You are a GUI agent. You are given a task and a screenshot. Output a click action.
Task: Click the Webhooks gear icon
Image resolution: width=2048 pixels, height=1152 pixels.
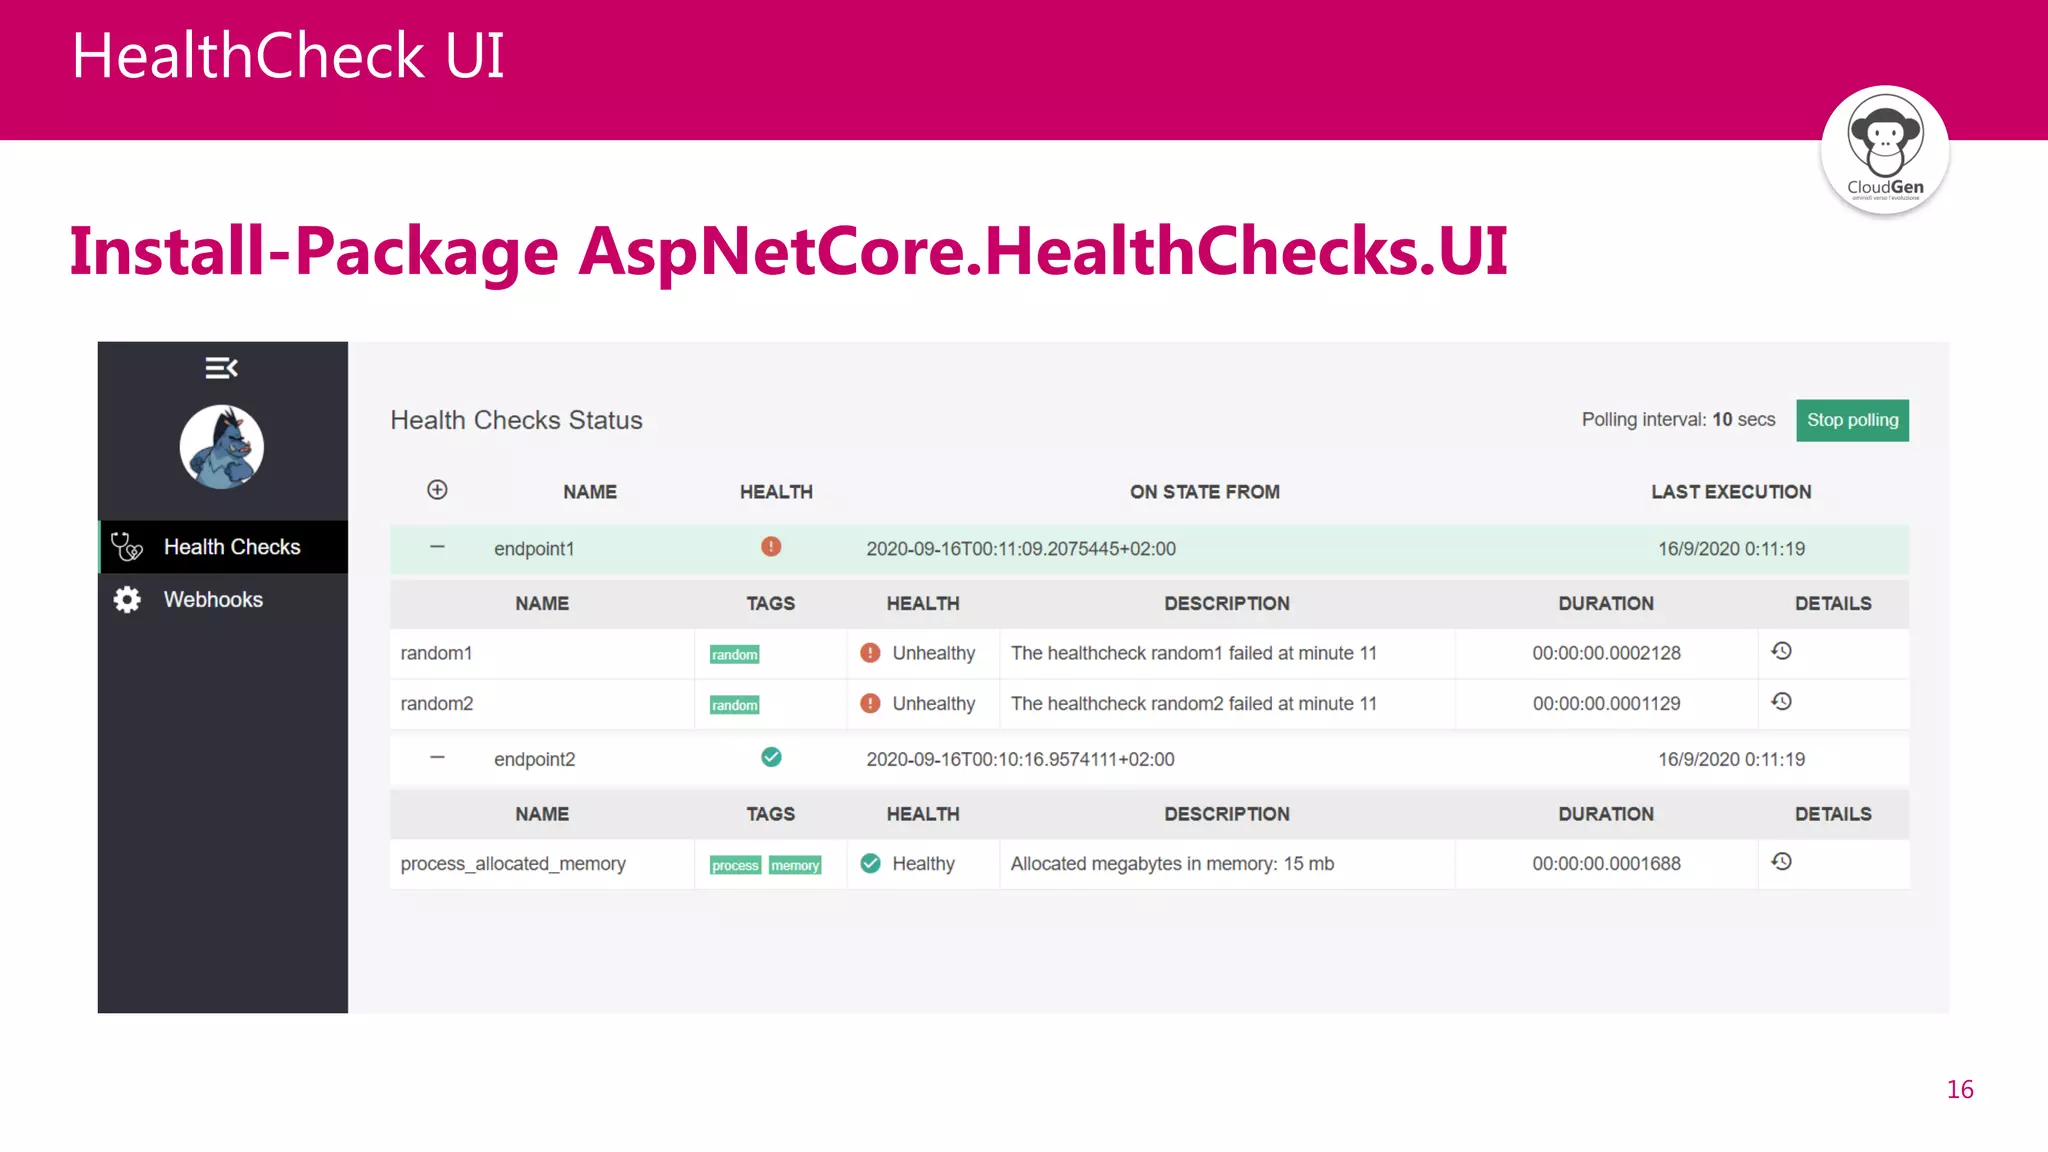tap(127, 600)
